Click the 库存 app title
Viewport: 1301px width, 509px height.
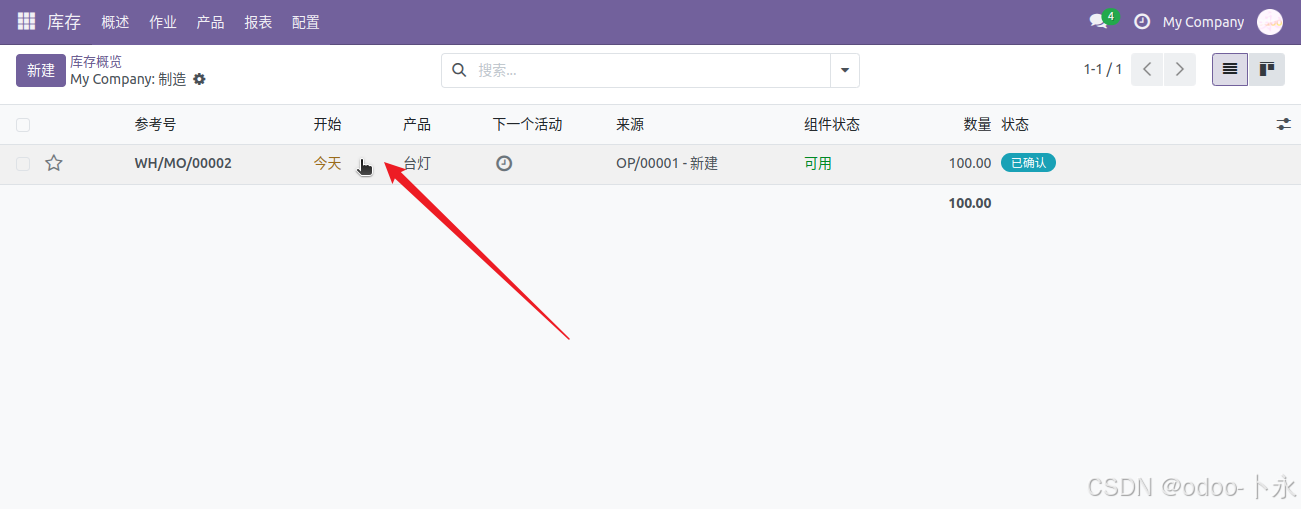[64, 22]
